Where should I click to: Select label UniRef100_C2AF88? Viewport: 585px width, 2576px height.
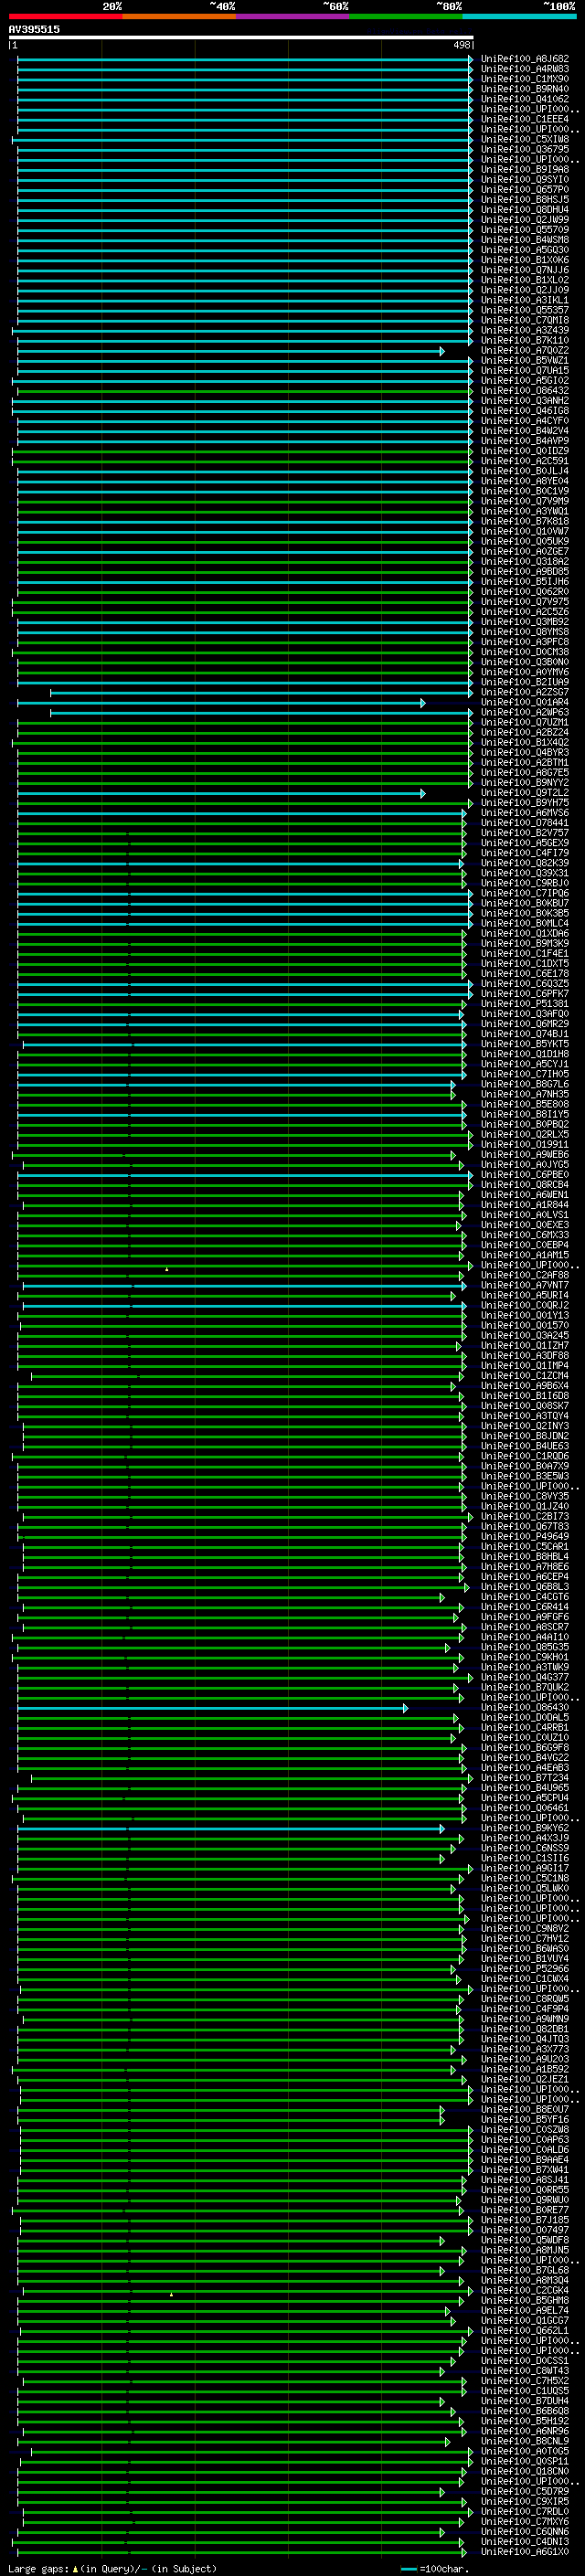click(x=525, y=1275)
